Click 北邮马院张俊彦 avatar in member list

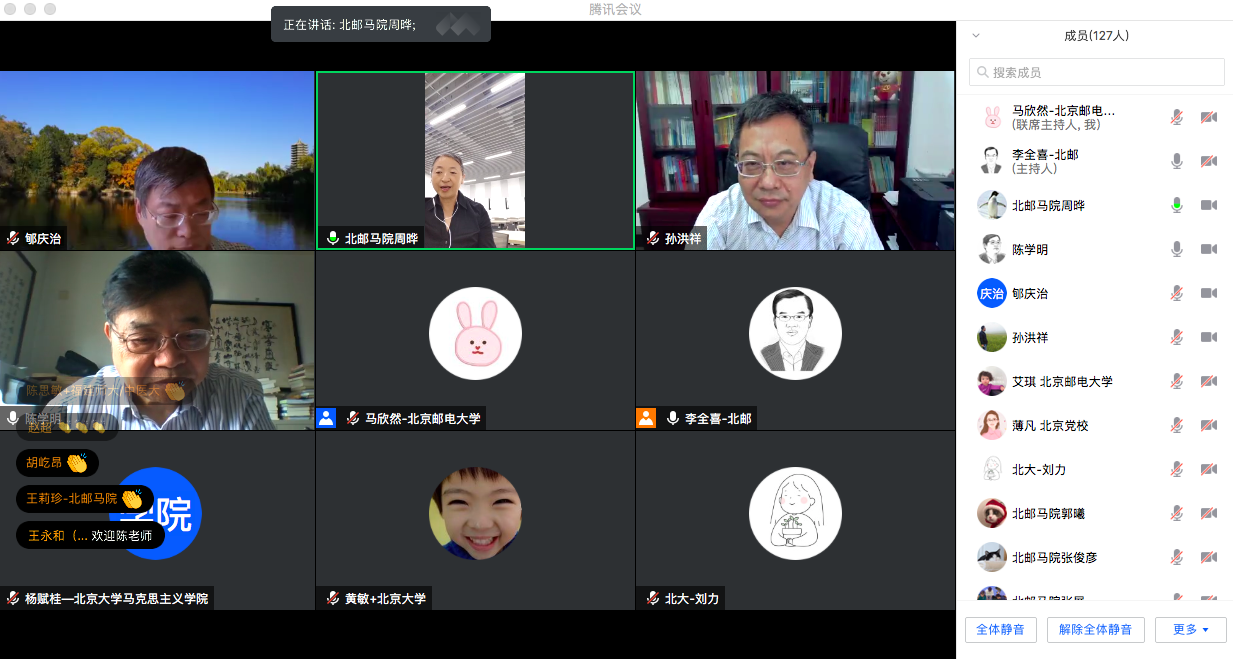click(x=992, y=557)
